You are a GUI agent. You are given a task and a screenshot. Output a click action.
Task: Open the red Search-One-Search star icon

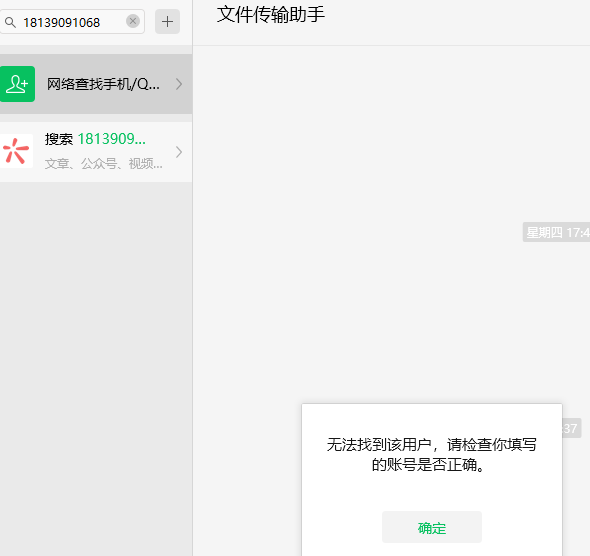pos(16,151)
